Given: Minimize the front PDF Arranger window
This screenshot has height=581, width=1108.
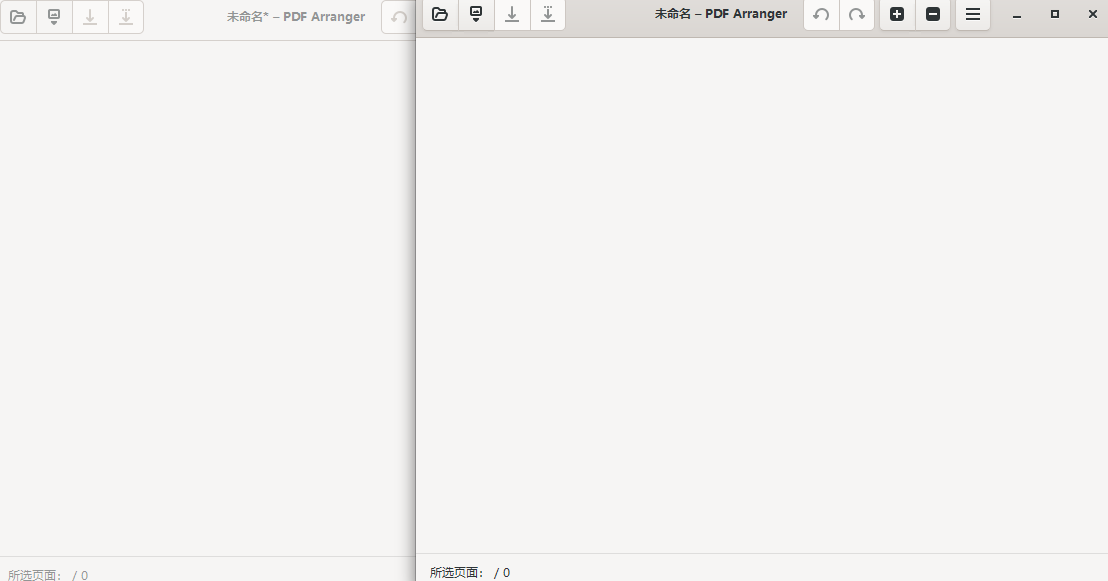Looking at the screenshot, I should (1017, 14).
